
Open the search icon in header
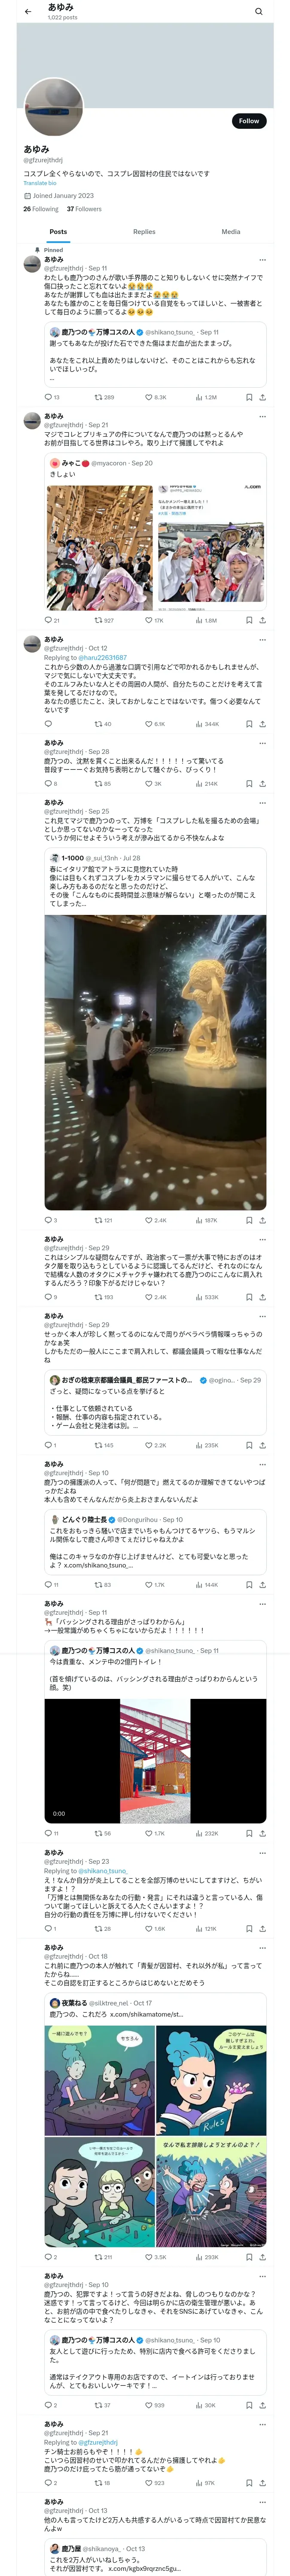(x=259, y=12)
